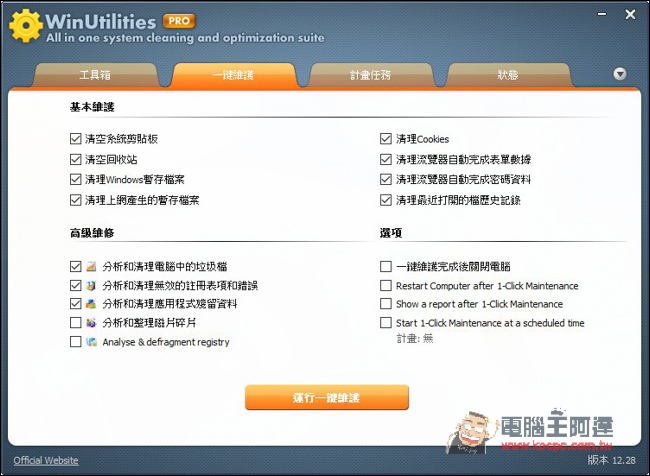The width and height of the screenshot is (650, 476).
Task: Toggle 清理流覽器自動完成表單數據 checkbox
Action: [x=386, y=159]
